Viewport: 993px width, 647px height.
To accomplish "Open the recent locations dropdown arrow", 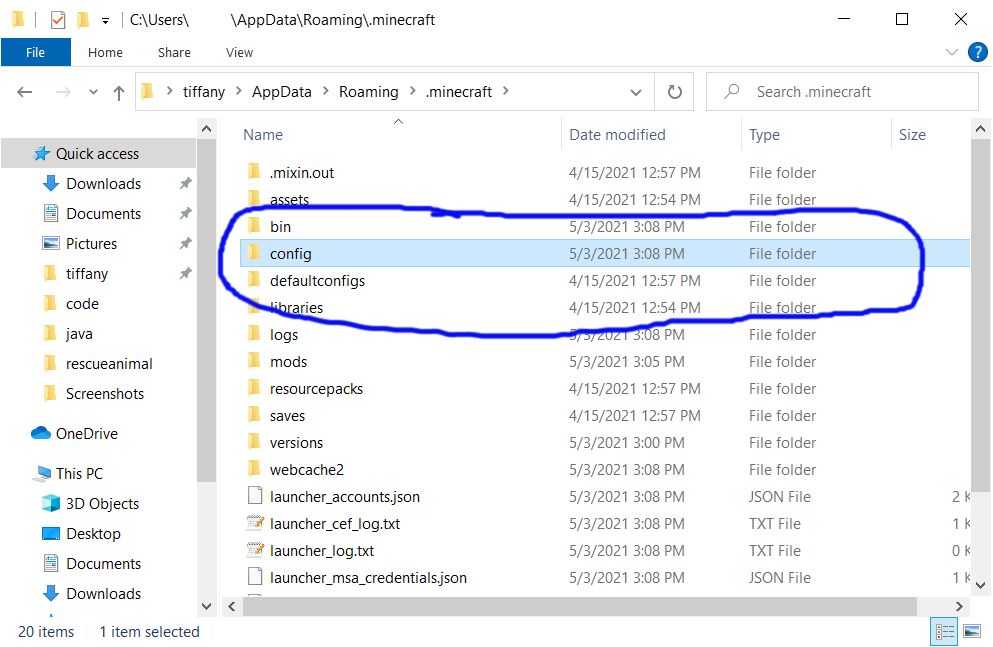I will 93,92.
